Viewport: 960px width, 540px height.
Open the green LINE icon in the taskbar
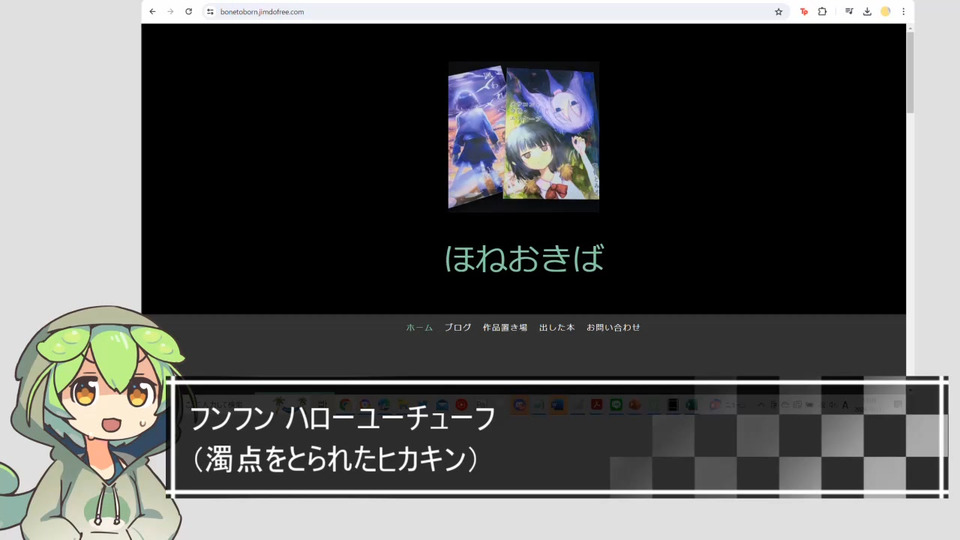[x=616, y=405]
